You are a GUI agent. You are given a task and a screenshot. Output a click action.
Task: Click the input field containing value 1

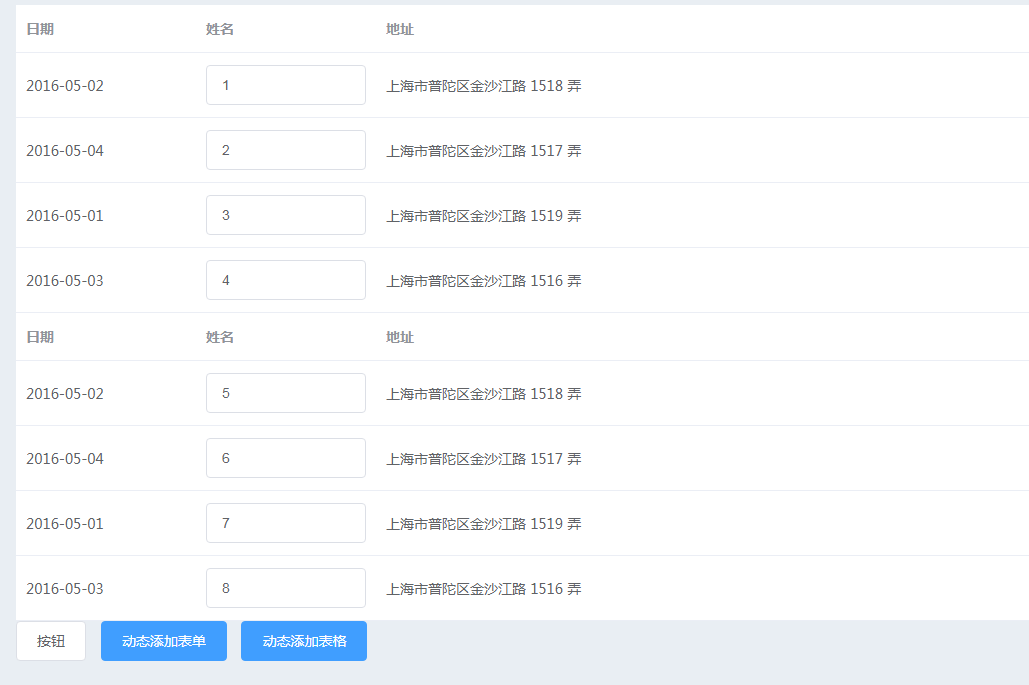[x=285, y=85]
